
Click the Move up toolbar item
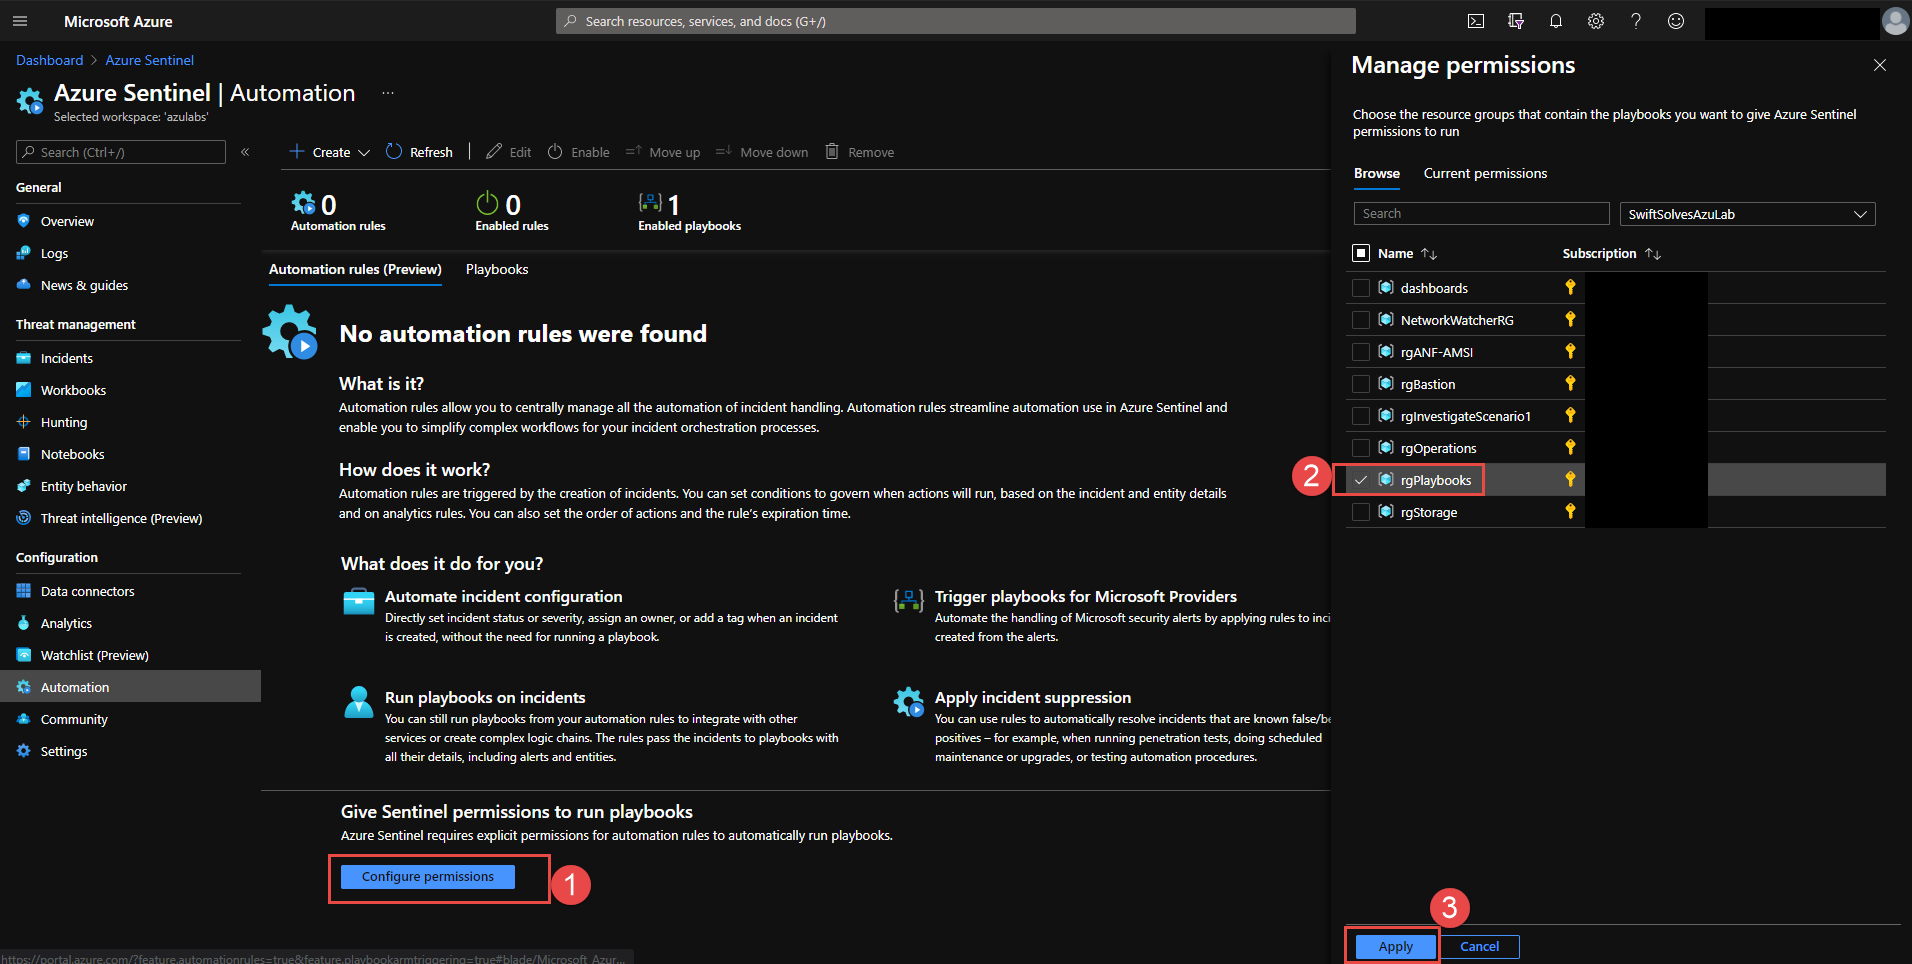click(x=663, y=152)
